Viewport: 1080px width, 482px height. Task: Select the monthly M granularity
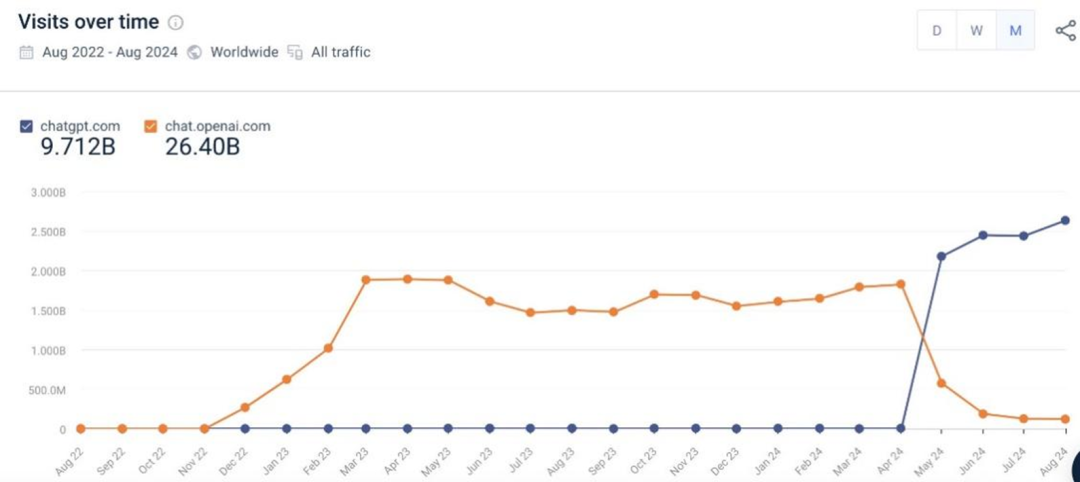coord(1015,30)
